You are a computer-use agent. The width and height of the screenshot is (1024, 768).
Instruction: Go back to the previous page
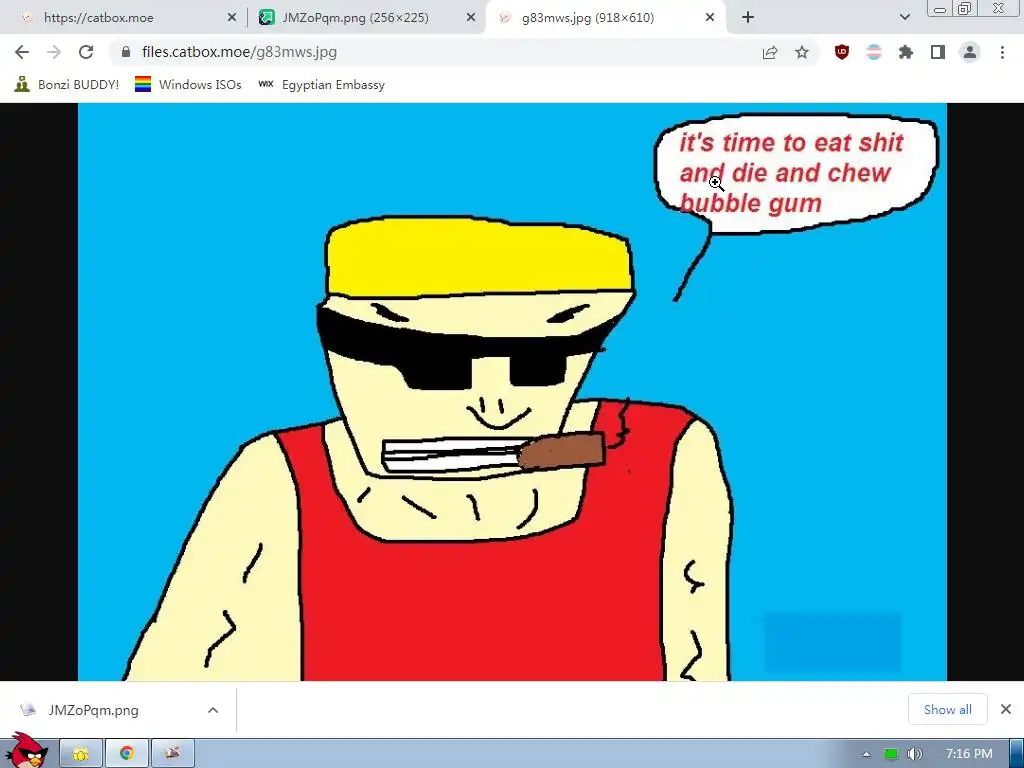[22, 52]
